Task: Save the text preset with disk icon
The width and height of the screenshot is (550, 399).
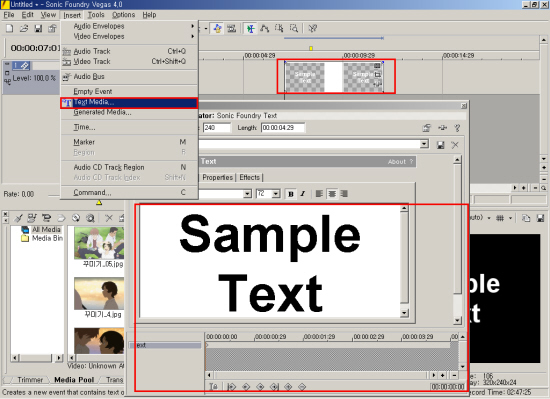Action: 441,145
